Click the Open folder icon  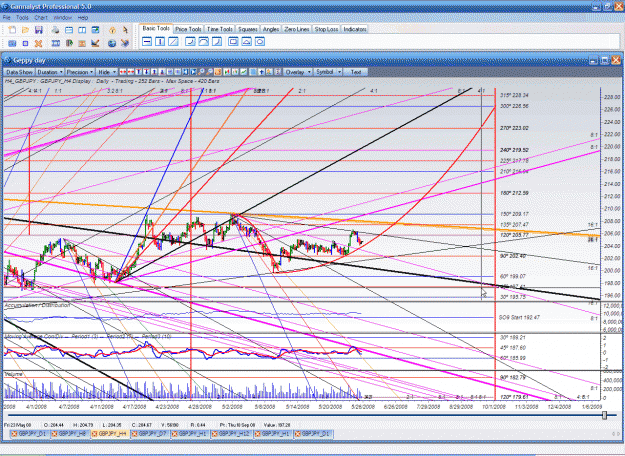point(26,30)
